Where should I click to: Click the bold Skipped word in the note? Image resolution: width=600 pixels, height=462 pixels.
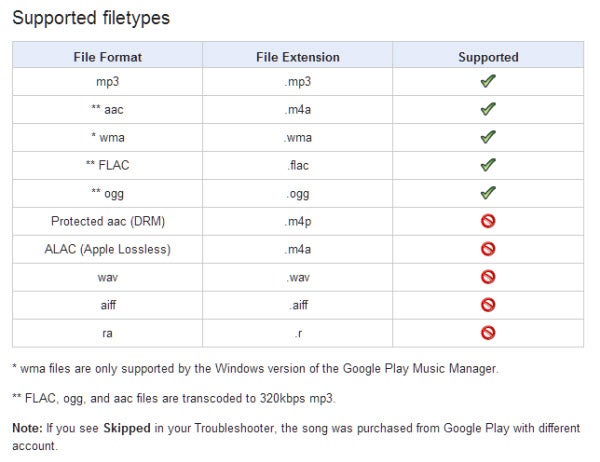(x=127, y=428)
